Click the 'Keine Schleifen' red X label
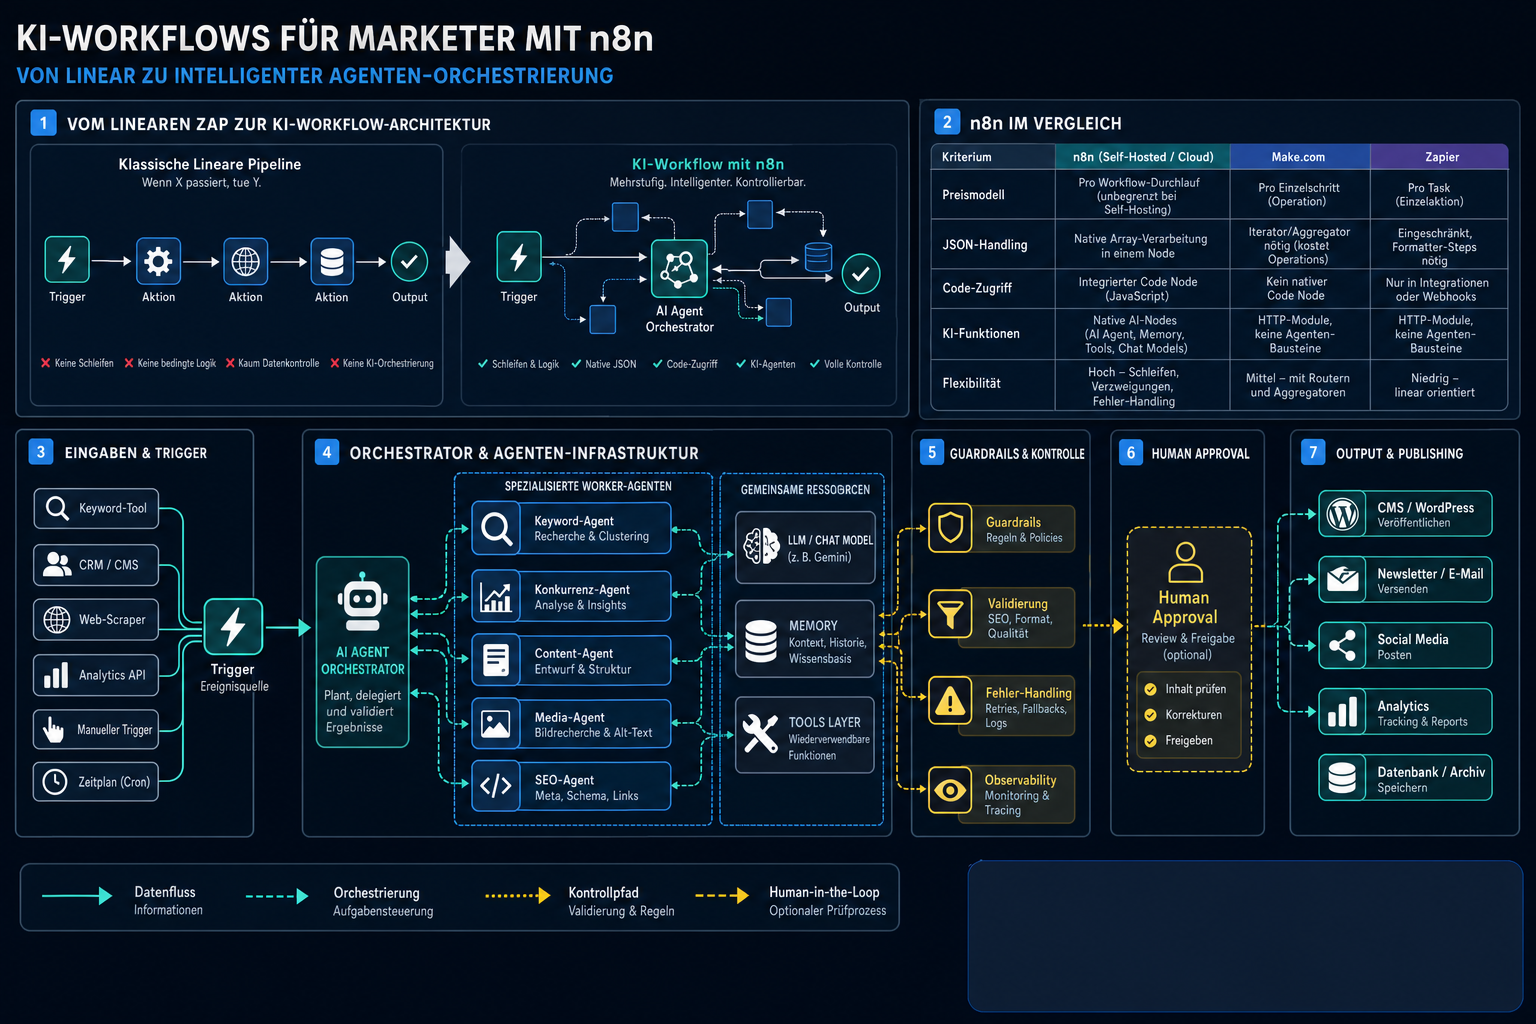Screen dimensions: 1536x1024 pos(77,363)
